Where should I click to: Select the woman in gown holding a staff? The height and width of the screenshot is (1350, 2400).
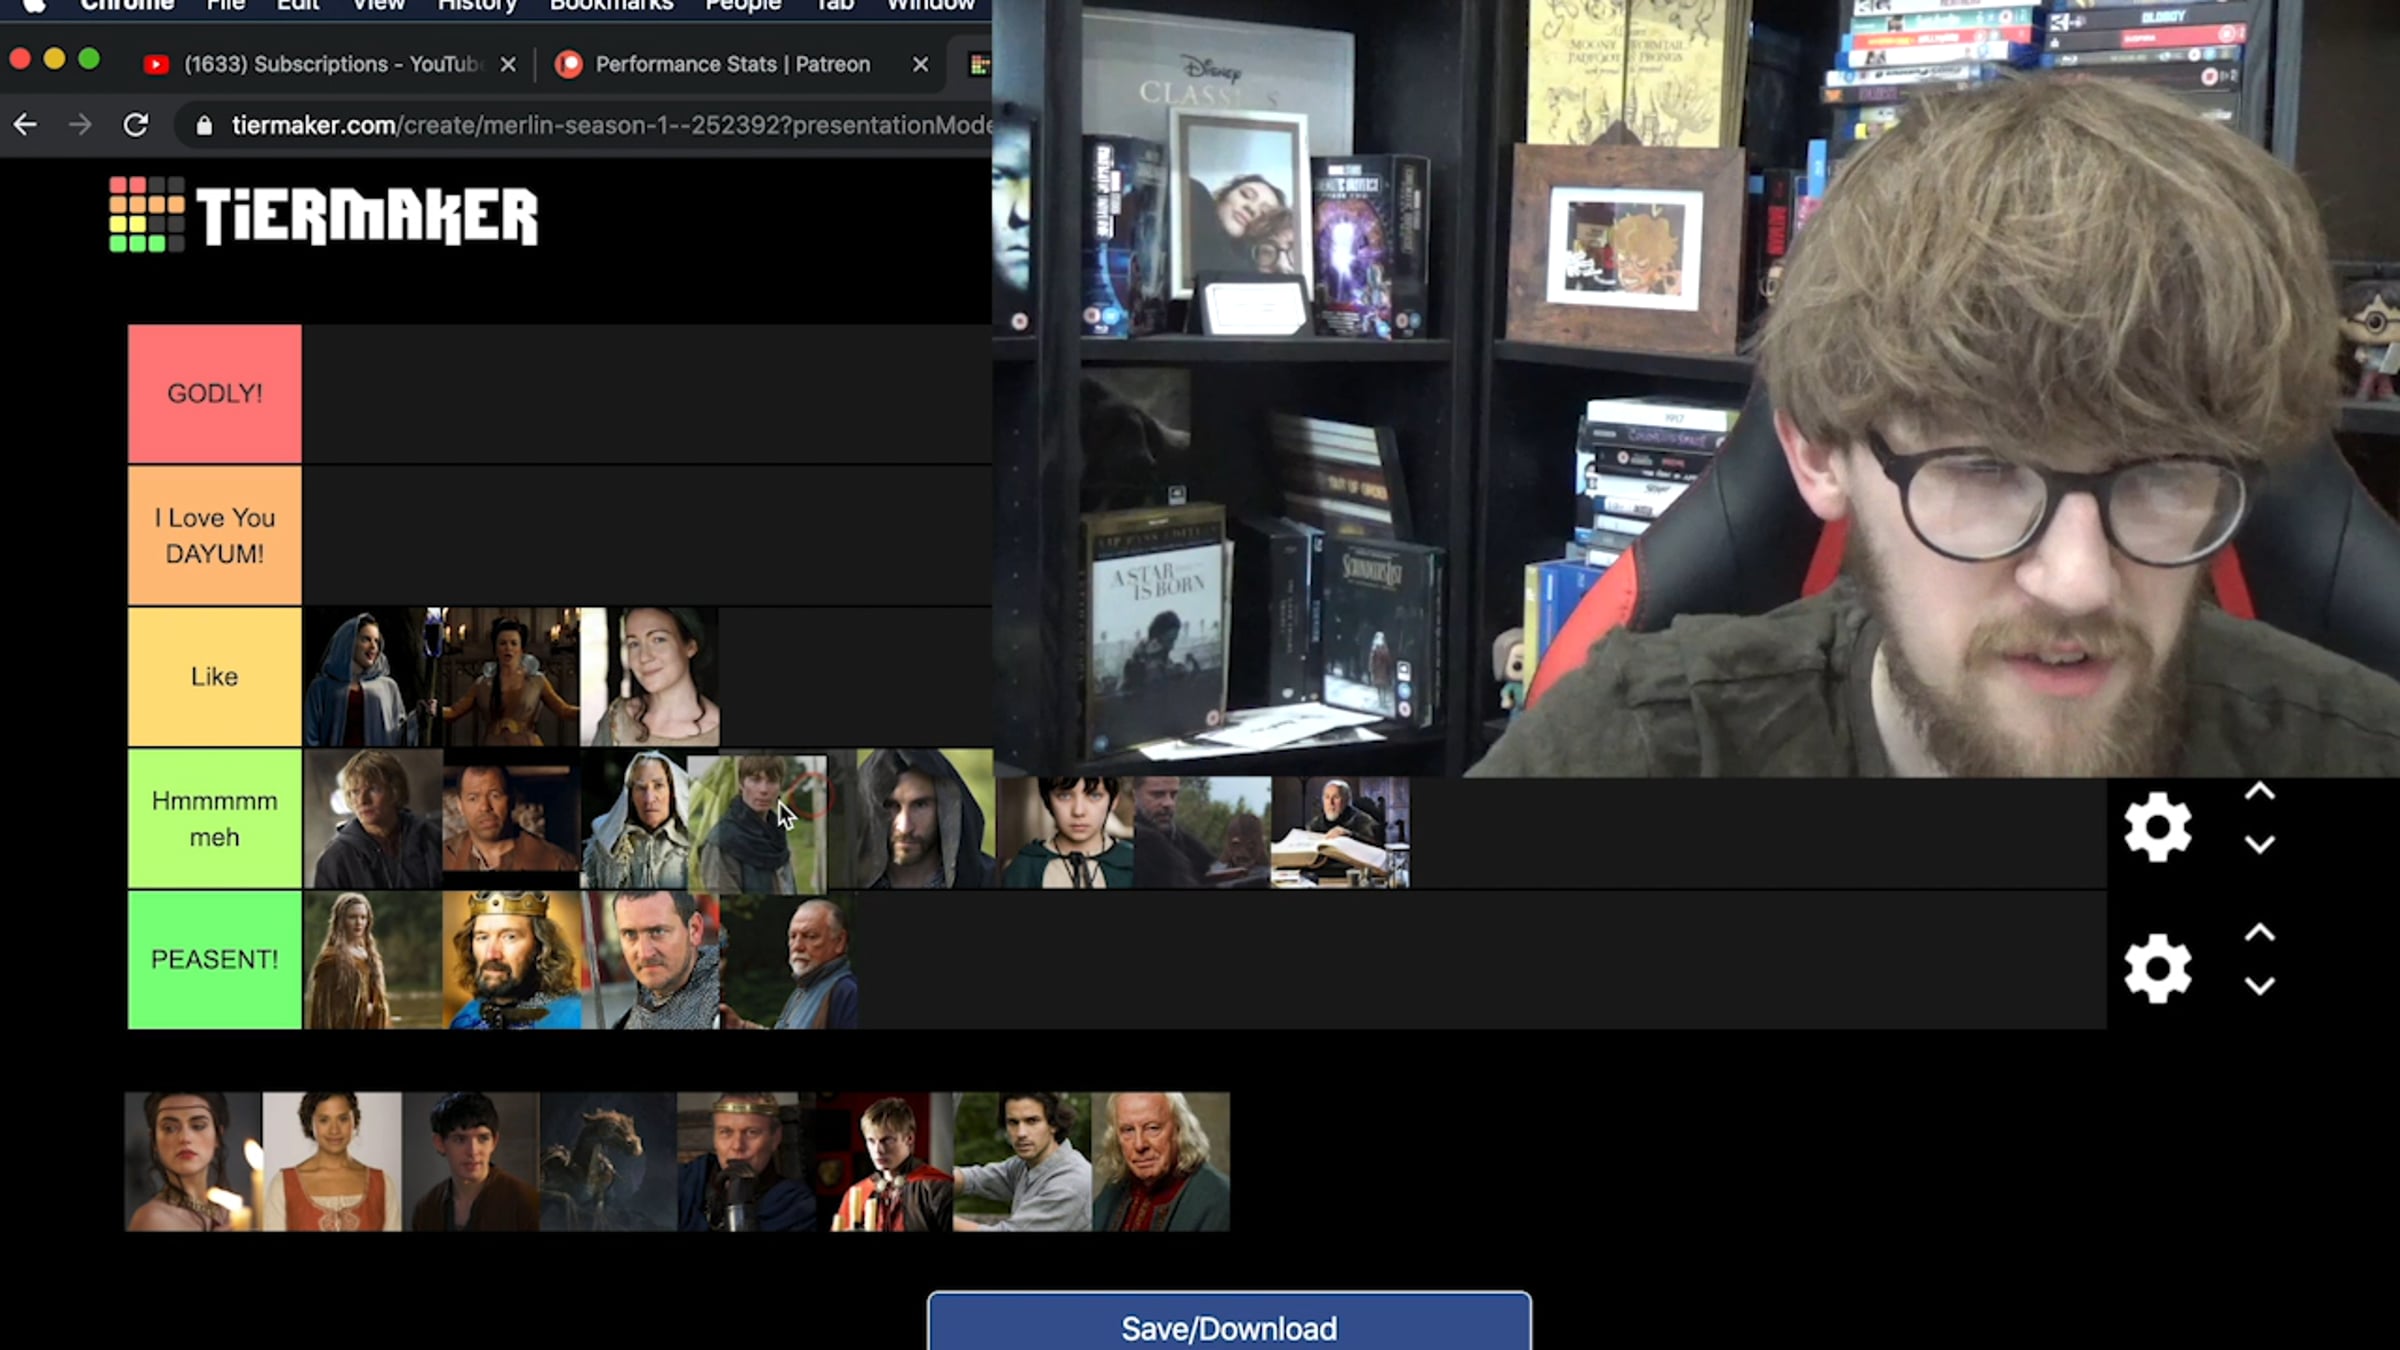[x=511, y=677]
